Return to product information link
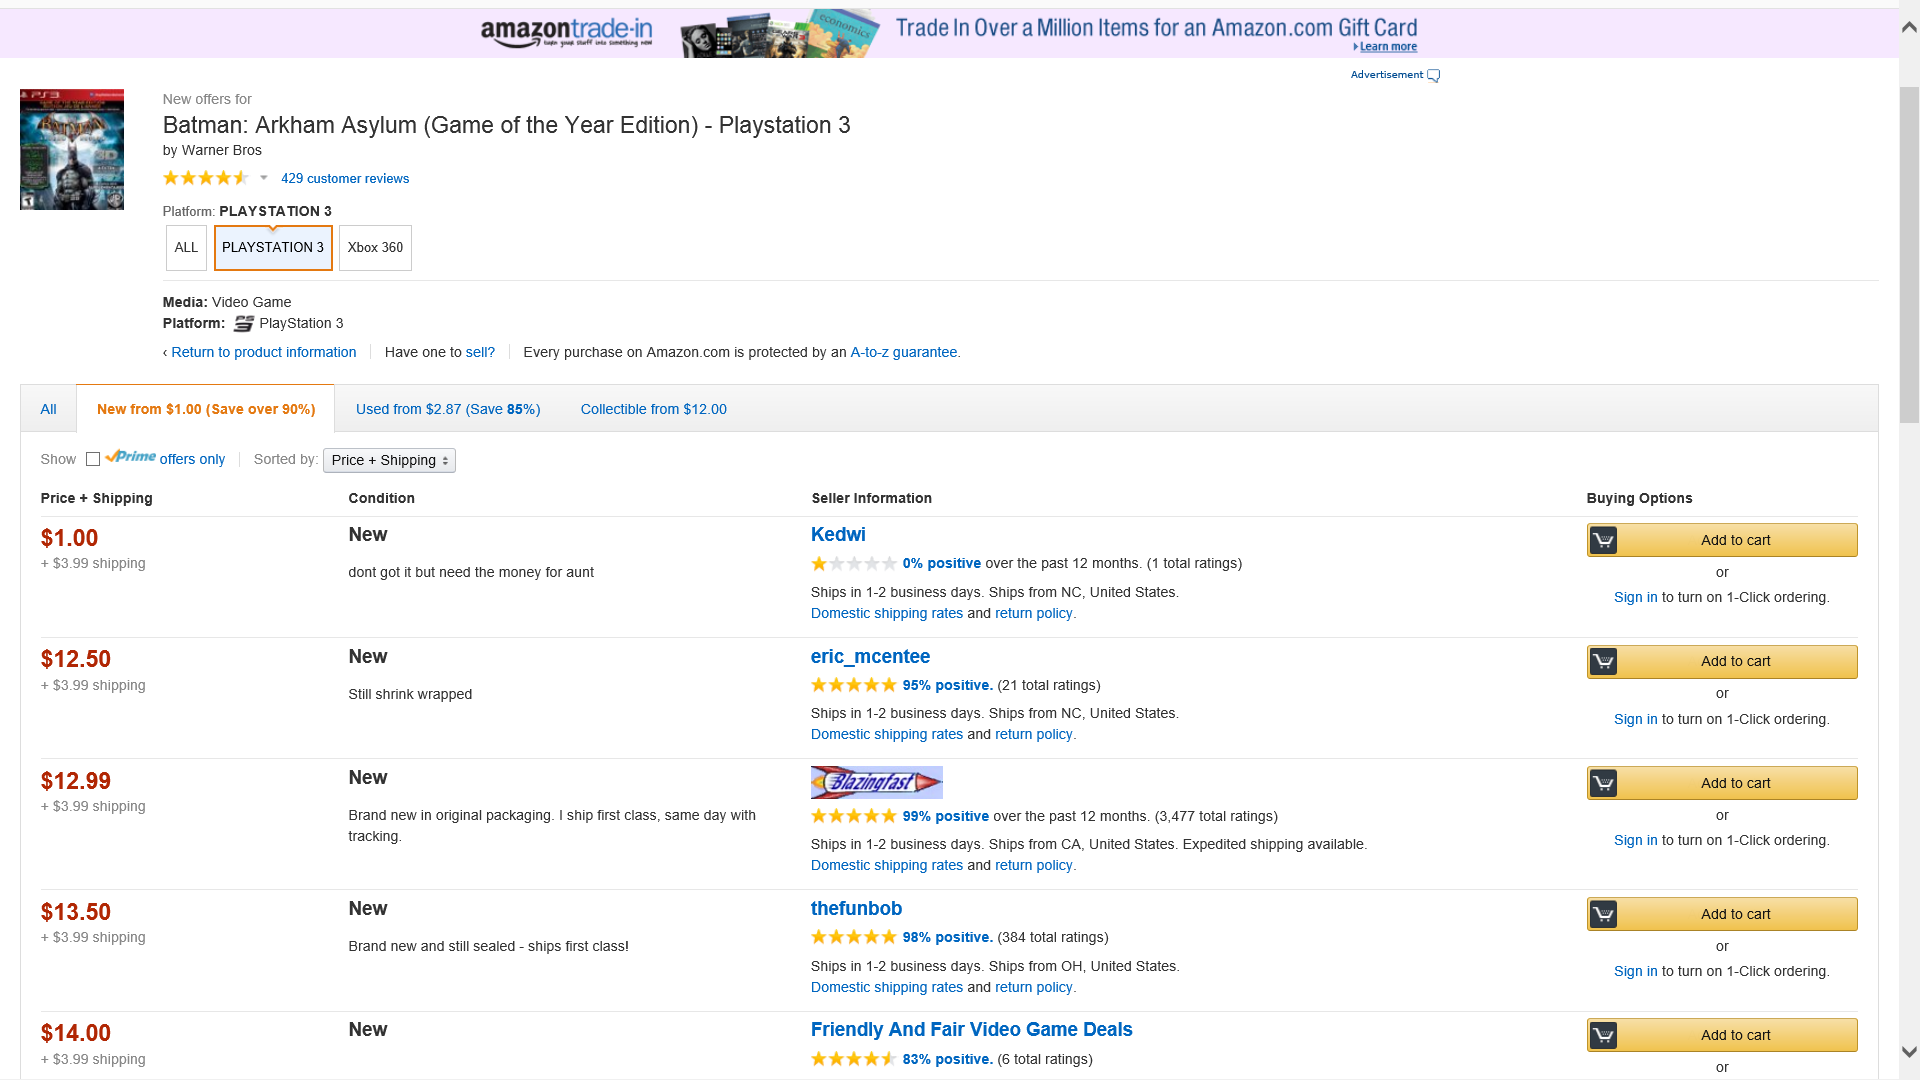1920x1080 pixels. (263, 352)
